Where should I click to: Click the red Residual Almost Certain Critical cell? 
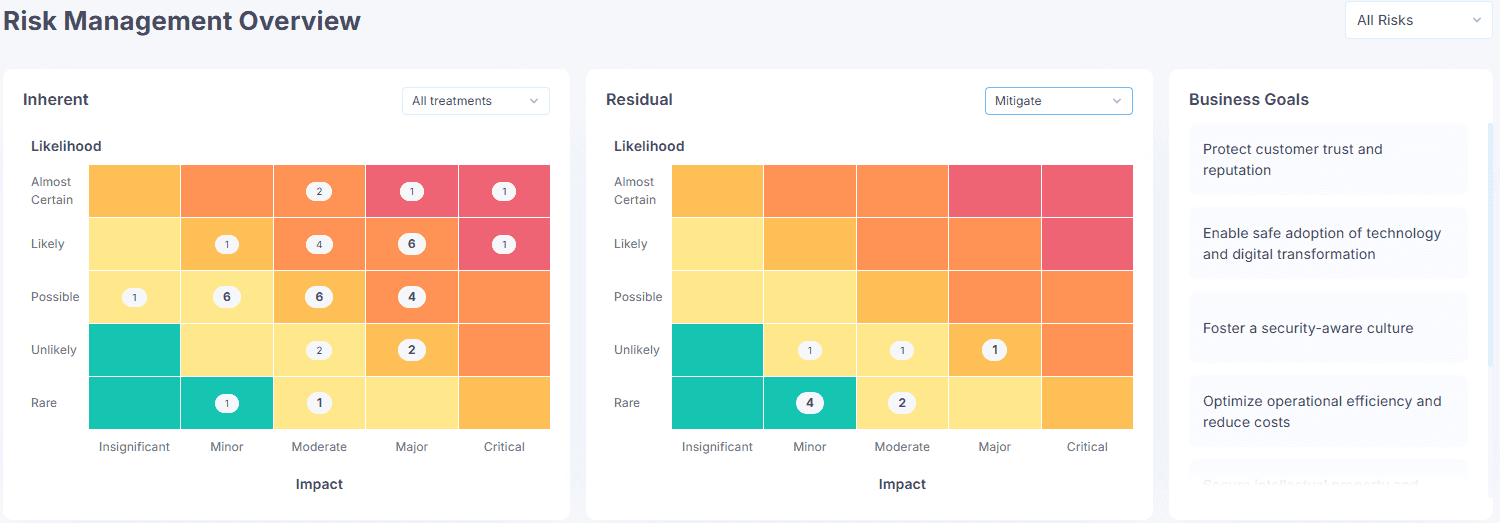(1087, 191)
